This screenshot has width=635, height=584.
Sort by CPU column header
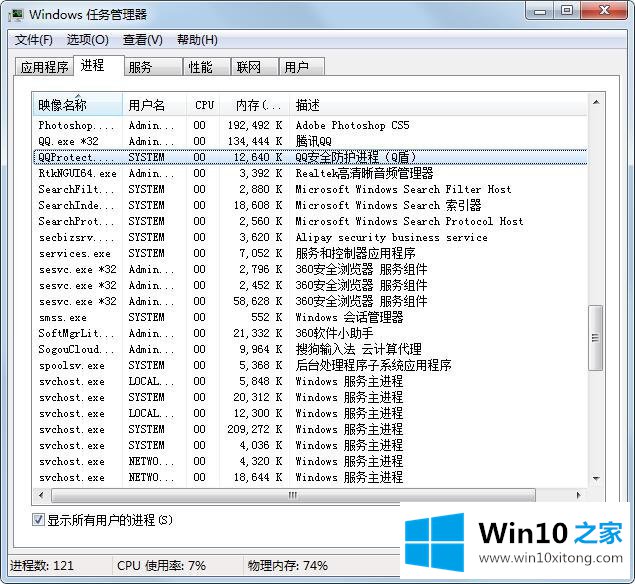203,105
